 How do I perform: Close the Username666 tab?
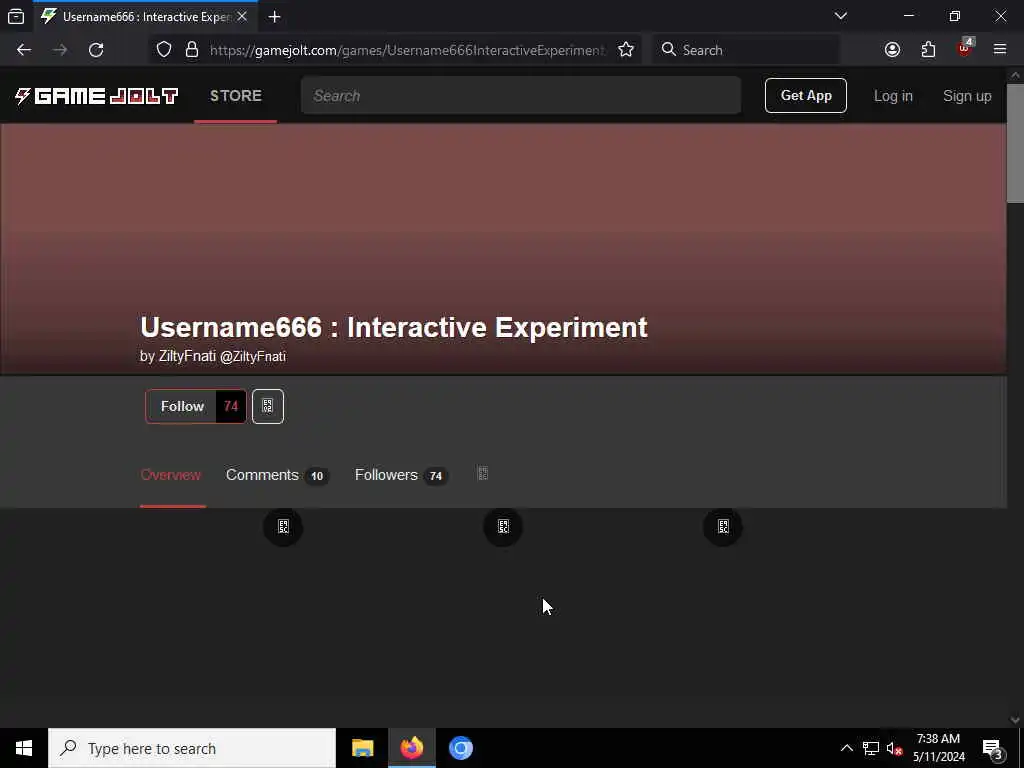tap(242, 16)
